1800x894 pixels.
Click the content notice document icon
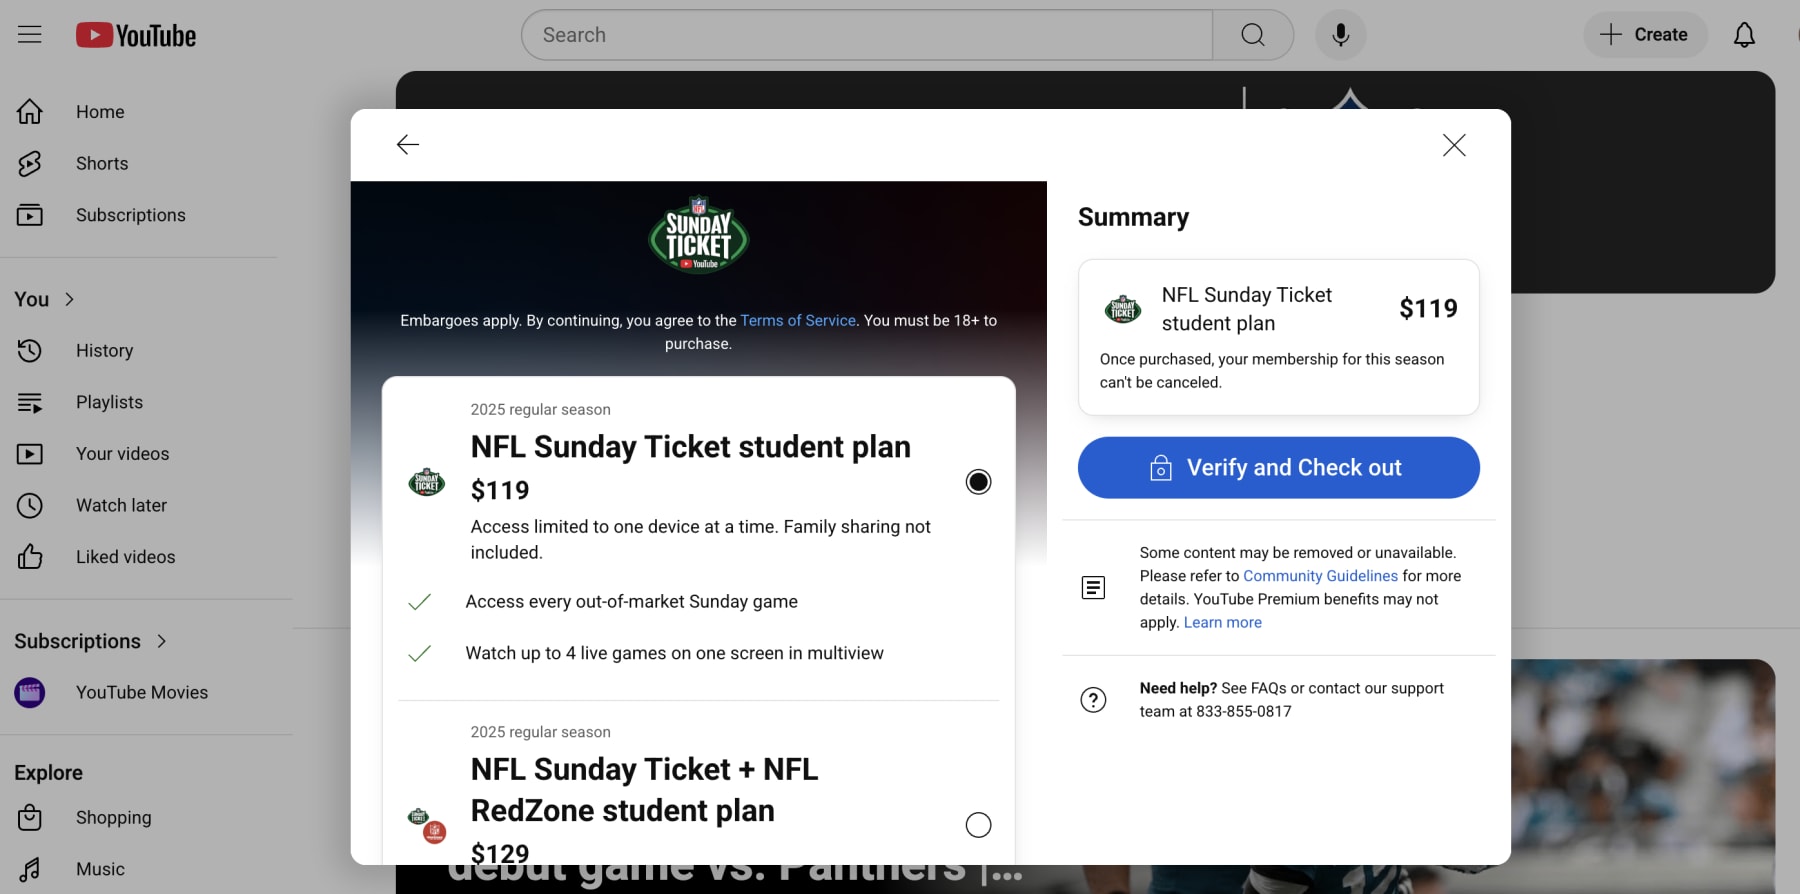1093,588
